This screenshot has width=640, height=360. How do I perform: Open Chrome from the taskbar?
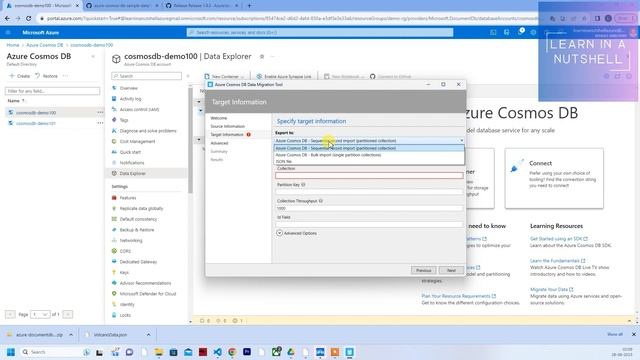click(x=232, y=352)
